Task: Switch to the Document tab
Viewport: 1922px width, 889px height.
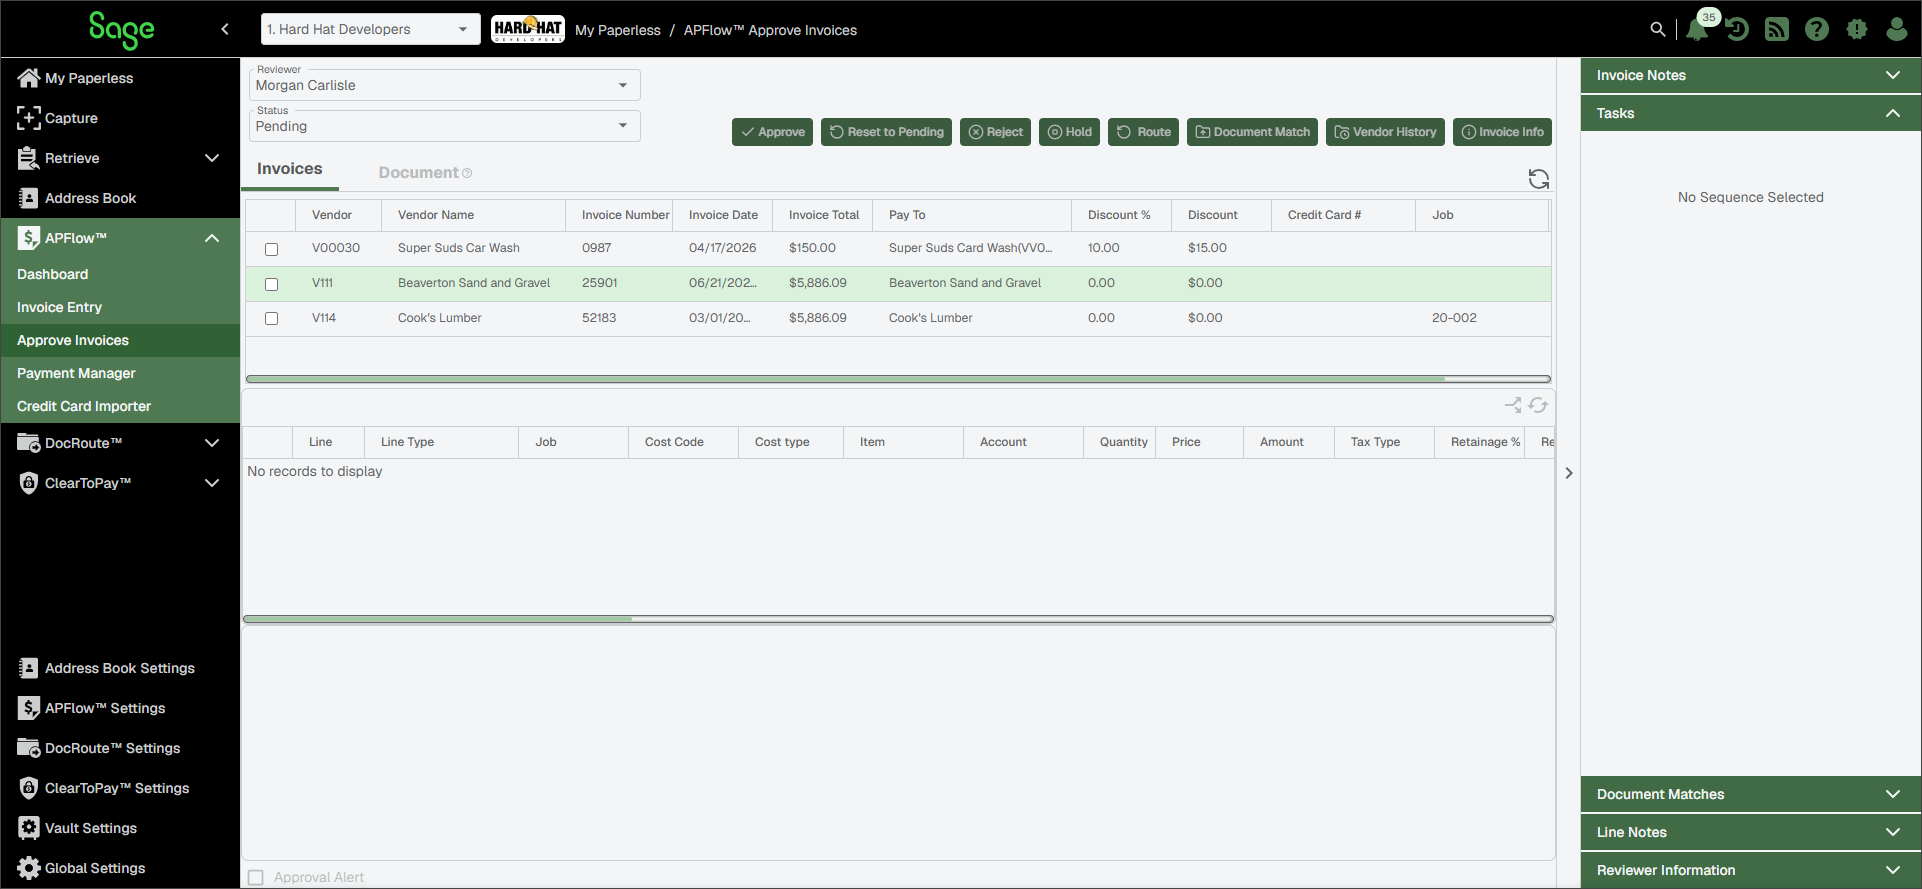Action: [418, 173]
